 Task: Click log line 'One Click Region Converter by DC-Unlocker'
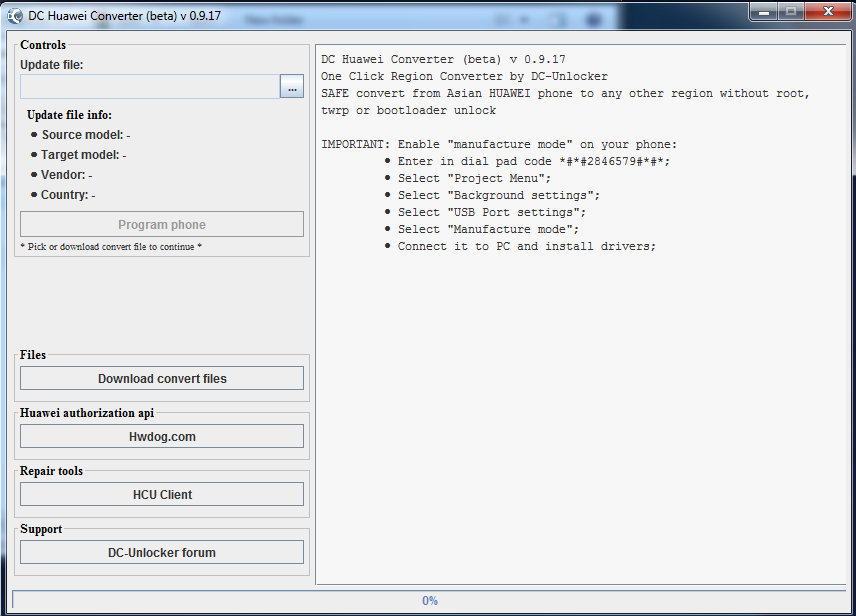click(464, 76)
